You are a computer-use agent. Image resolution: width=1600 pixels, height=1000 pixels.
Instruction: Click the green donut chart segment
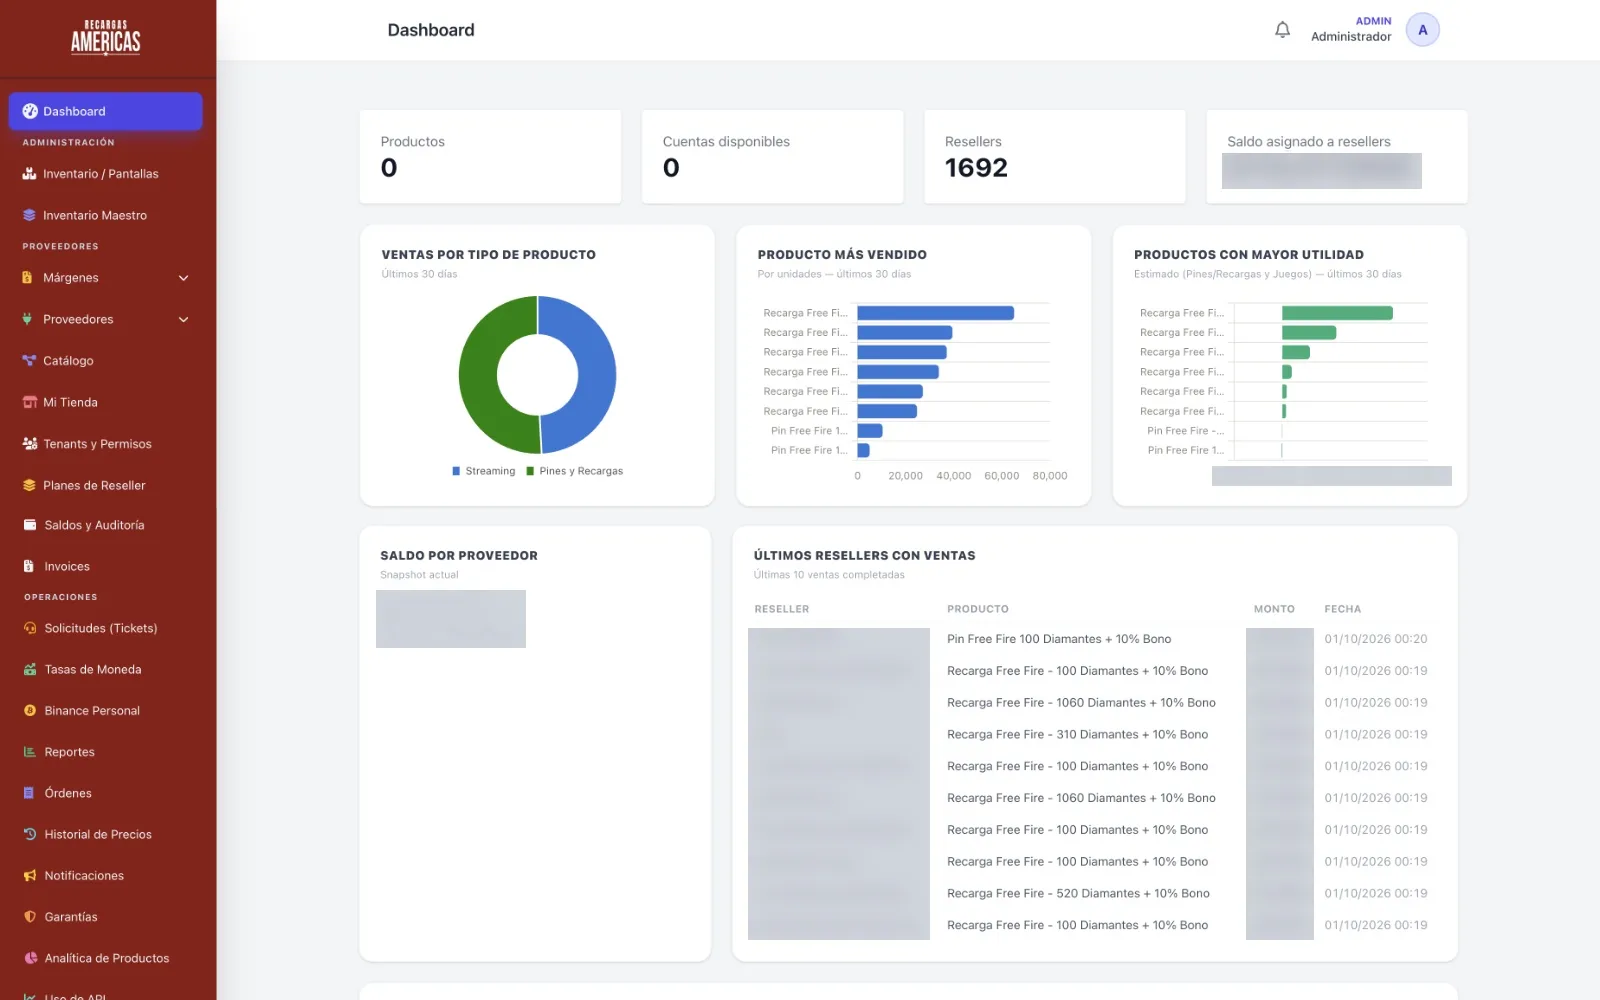[479, 375]
